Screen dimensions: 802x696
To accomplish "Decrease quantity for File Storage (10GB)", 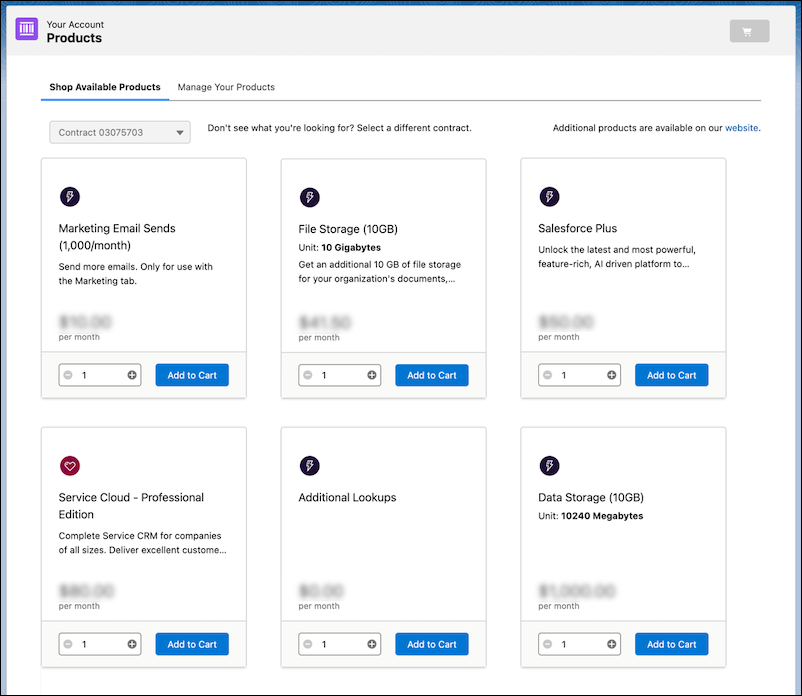I will pyautogui.click(x=308, y=375).
